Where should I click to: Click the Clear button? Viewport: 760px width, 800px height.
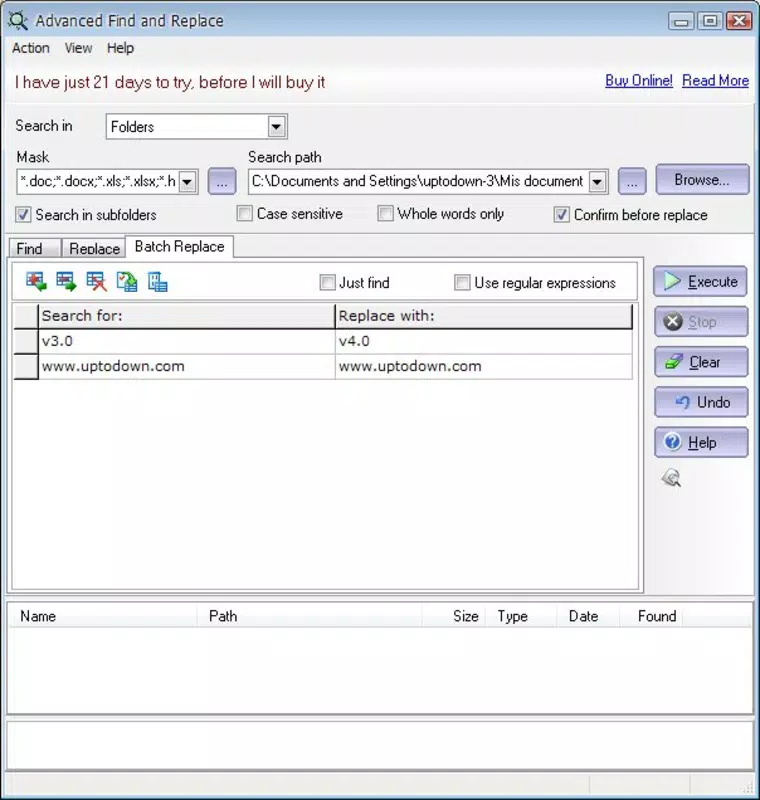click(701, 362)
